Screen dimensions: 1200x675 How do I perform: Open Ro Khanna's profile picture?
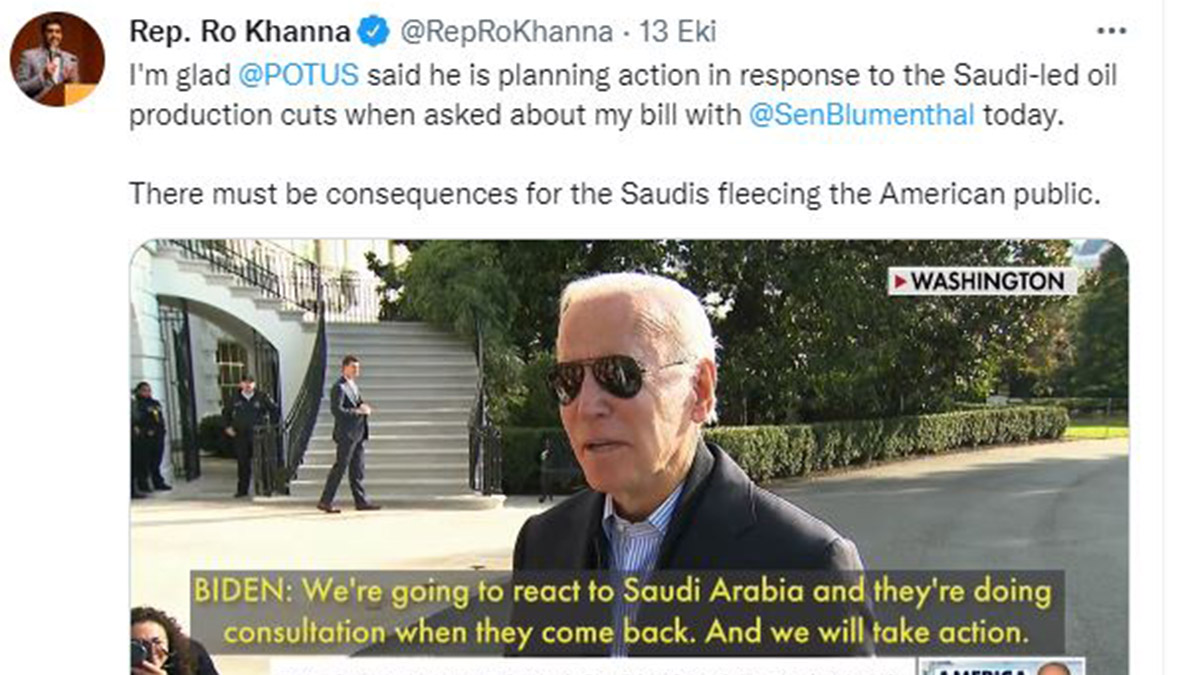coord(57,59)
